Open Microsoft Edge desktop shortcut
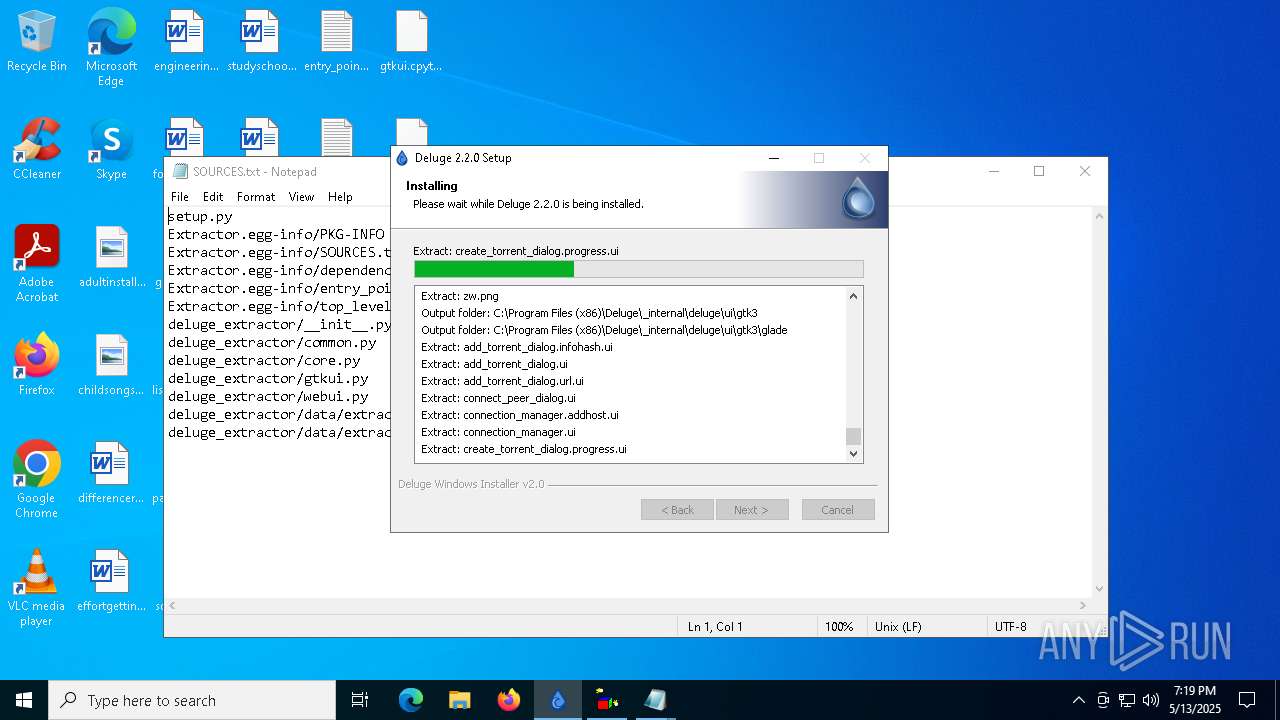This screenshot has width=1280, height=720. 111,48
